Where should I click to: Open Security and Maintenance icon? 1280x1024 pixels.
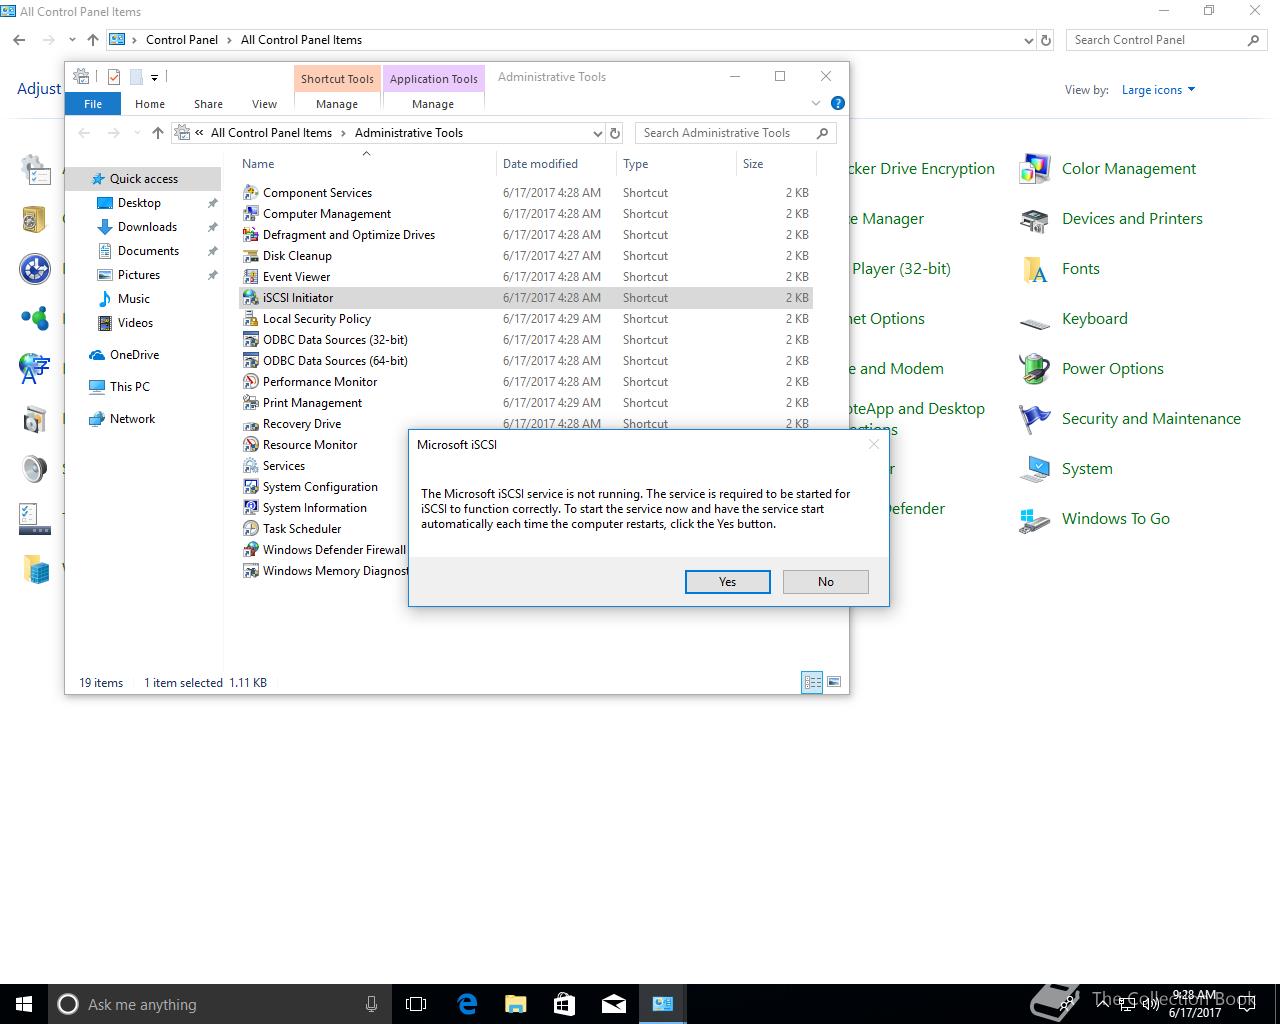[x=1034, y=419]
